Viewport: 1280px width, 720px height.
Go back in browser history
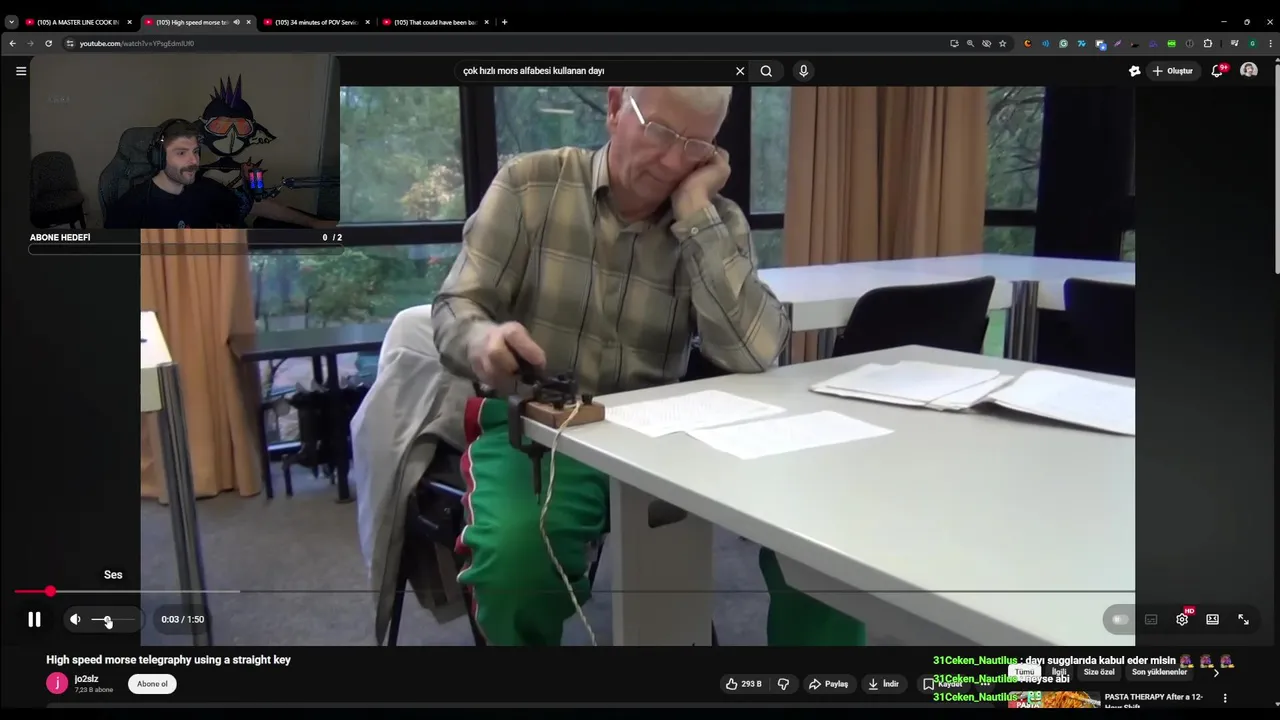pyautogui.click(x=12, y=43)
